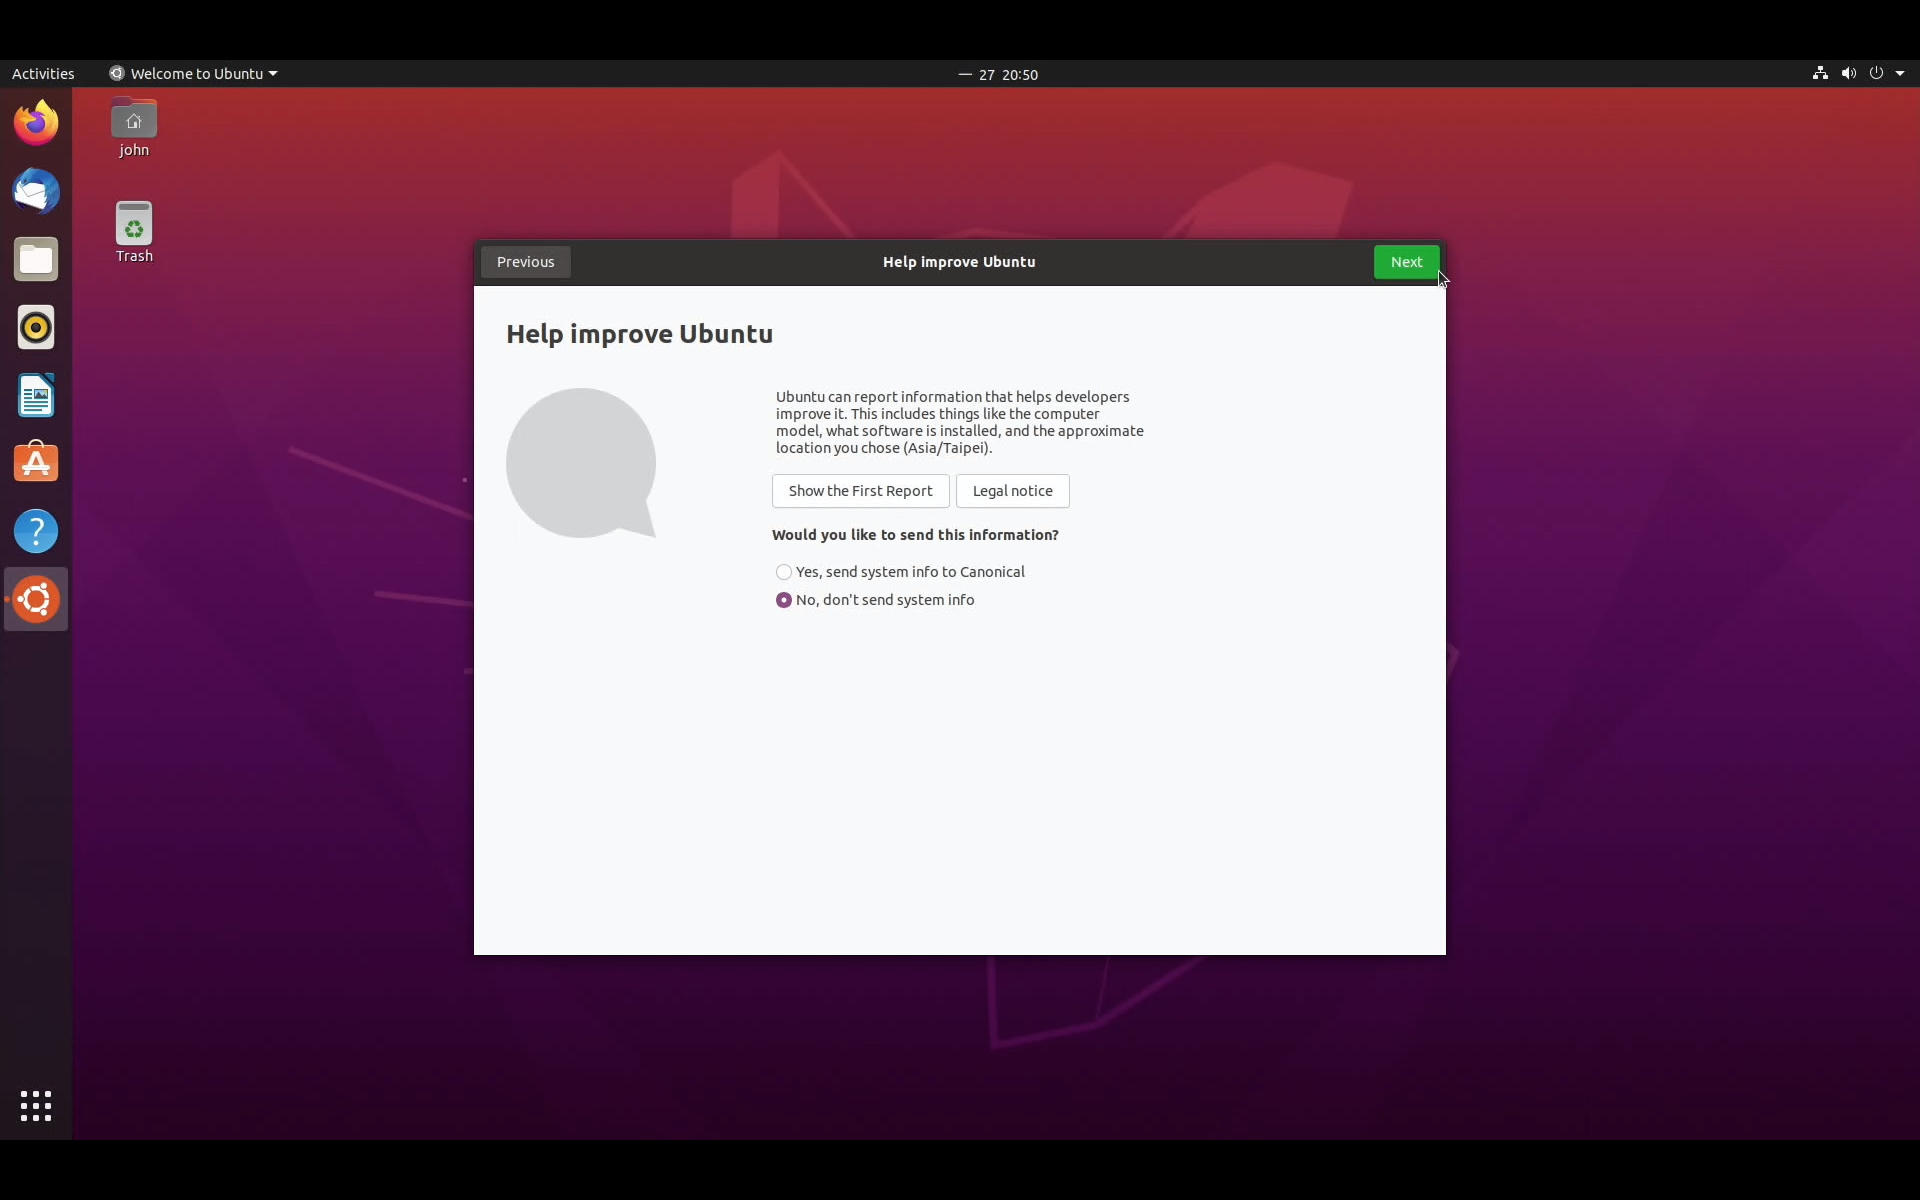This screenshot has height=1200, width=1920.
Task: Click the Next button
Action: tap(1406, 262)
